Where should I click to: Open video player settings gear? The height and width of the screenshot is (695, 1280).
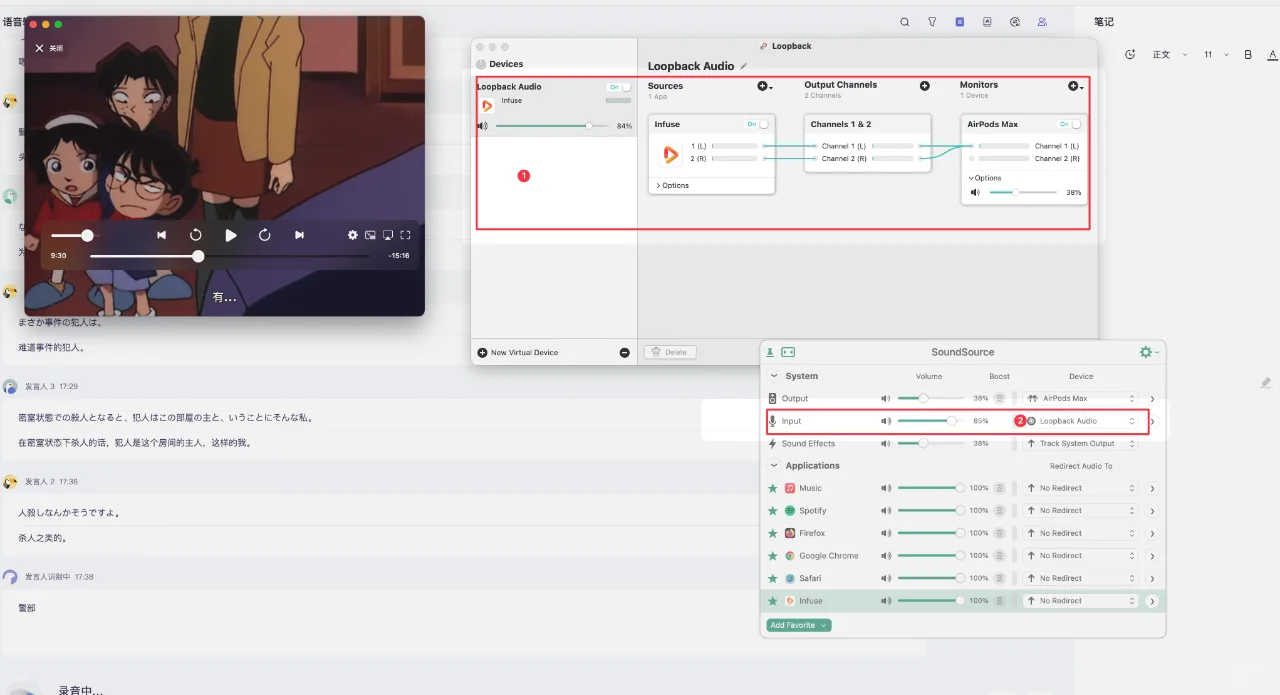point(352,235)
